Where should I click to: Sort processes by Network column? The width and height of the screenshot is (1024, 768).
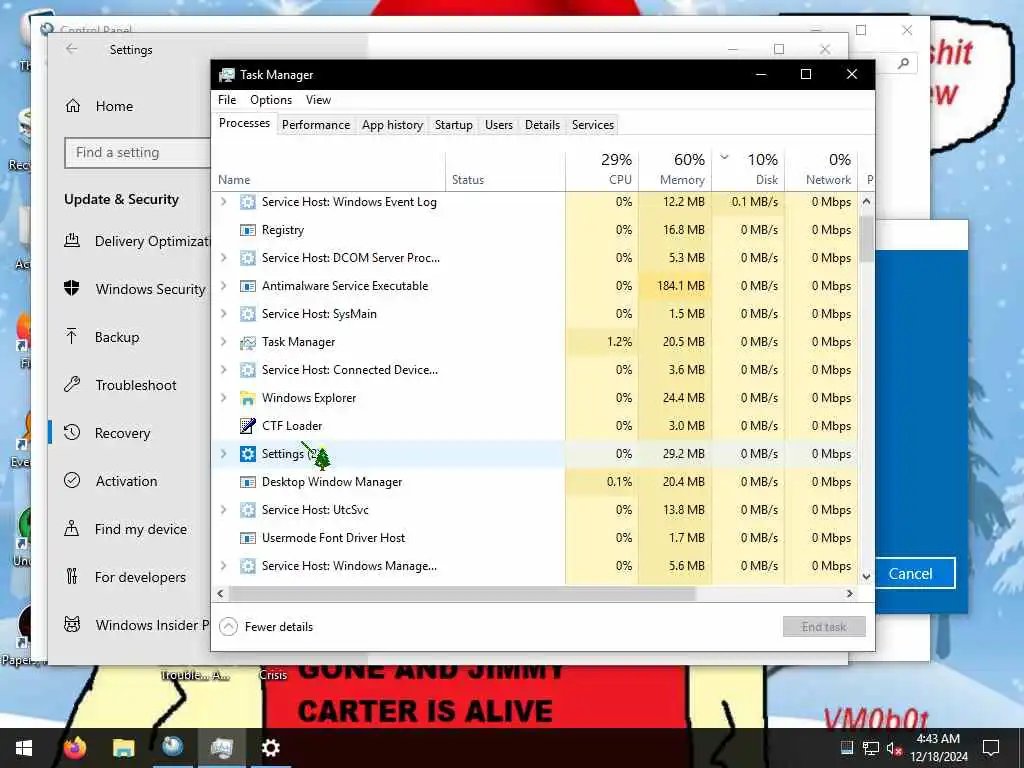(822, 170)
